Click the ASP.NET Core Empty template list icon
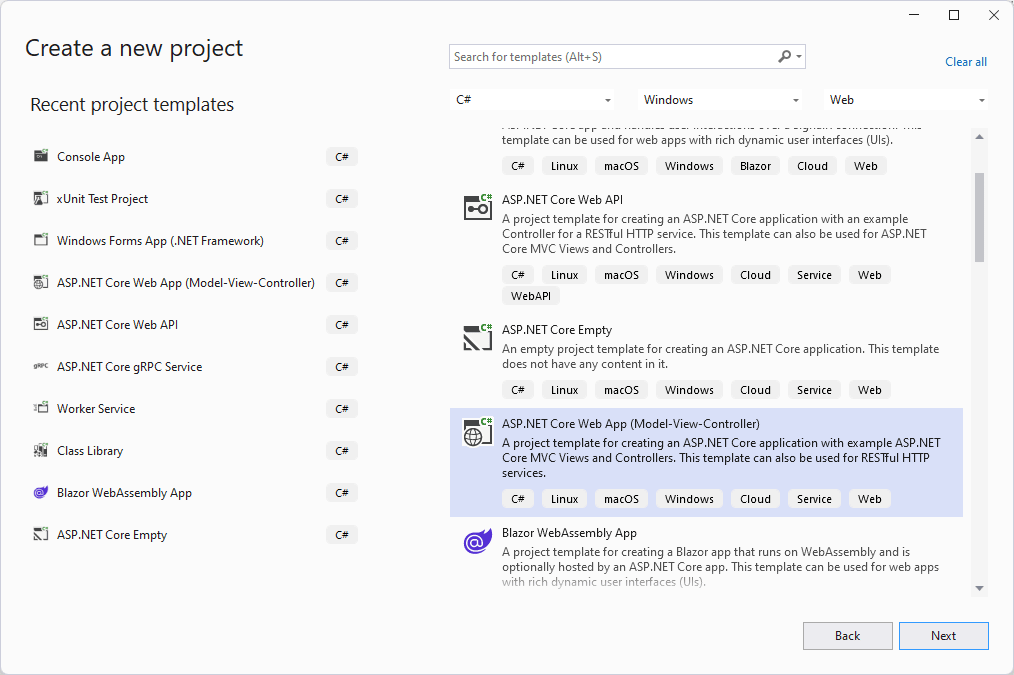Image resolution: width=1014 pixels, height=675 pixels. [x=478, y=337]
